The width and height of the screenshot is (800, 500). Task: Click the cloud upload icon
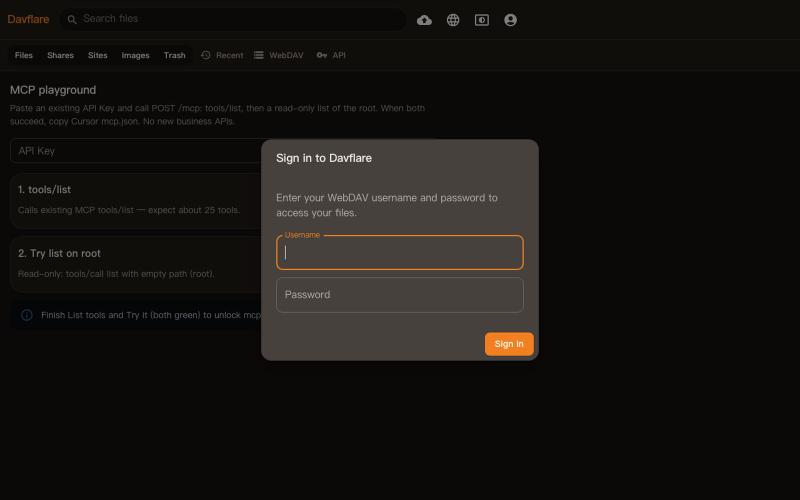424,20
